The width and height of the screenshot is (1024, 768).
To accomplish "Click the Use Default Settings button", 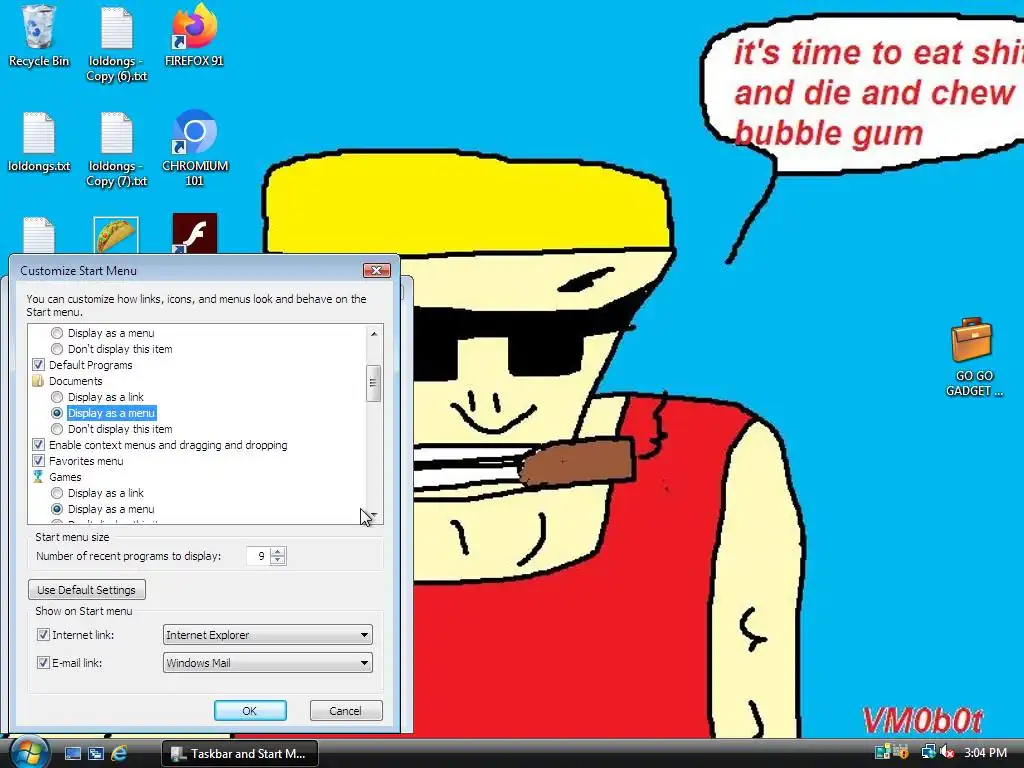I will (87, 589).
